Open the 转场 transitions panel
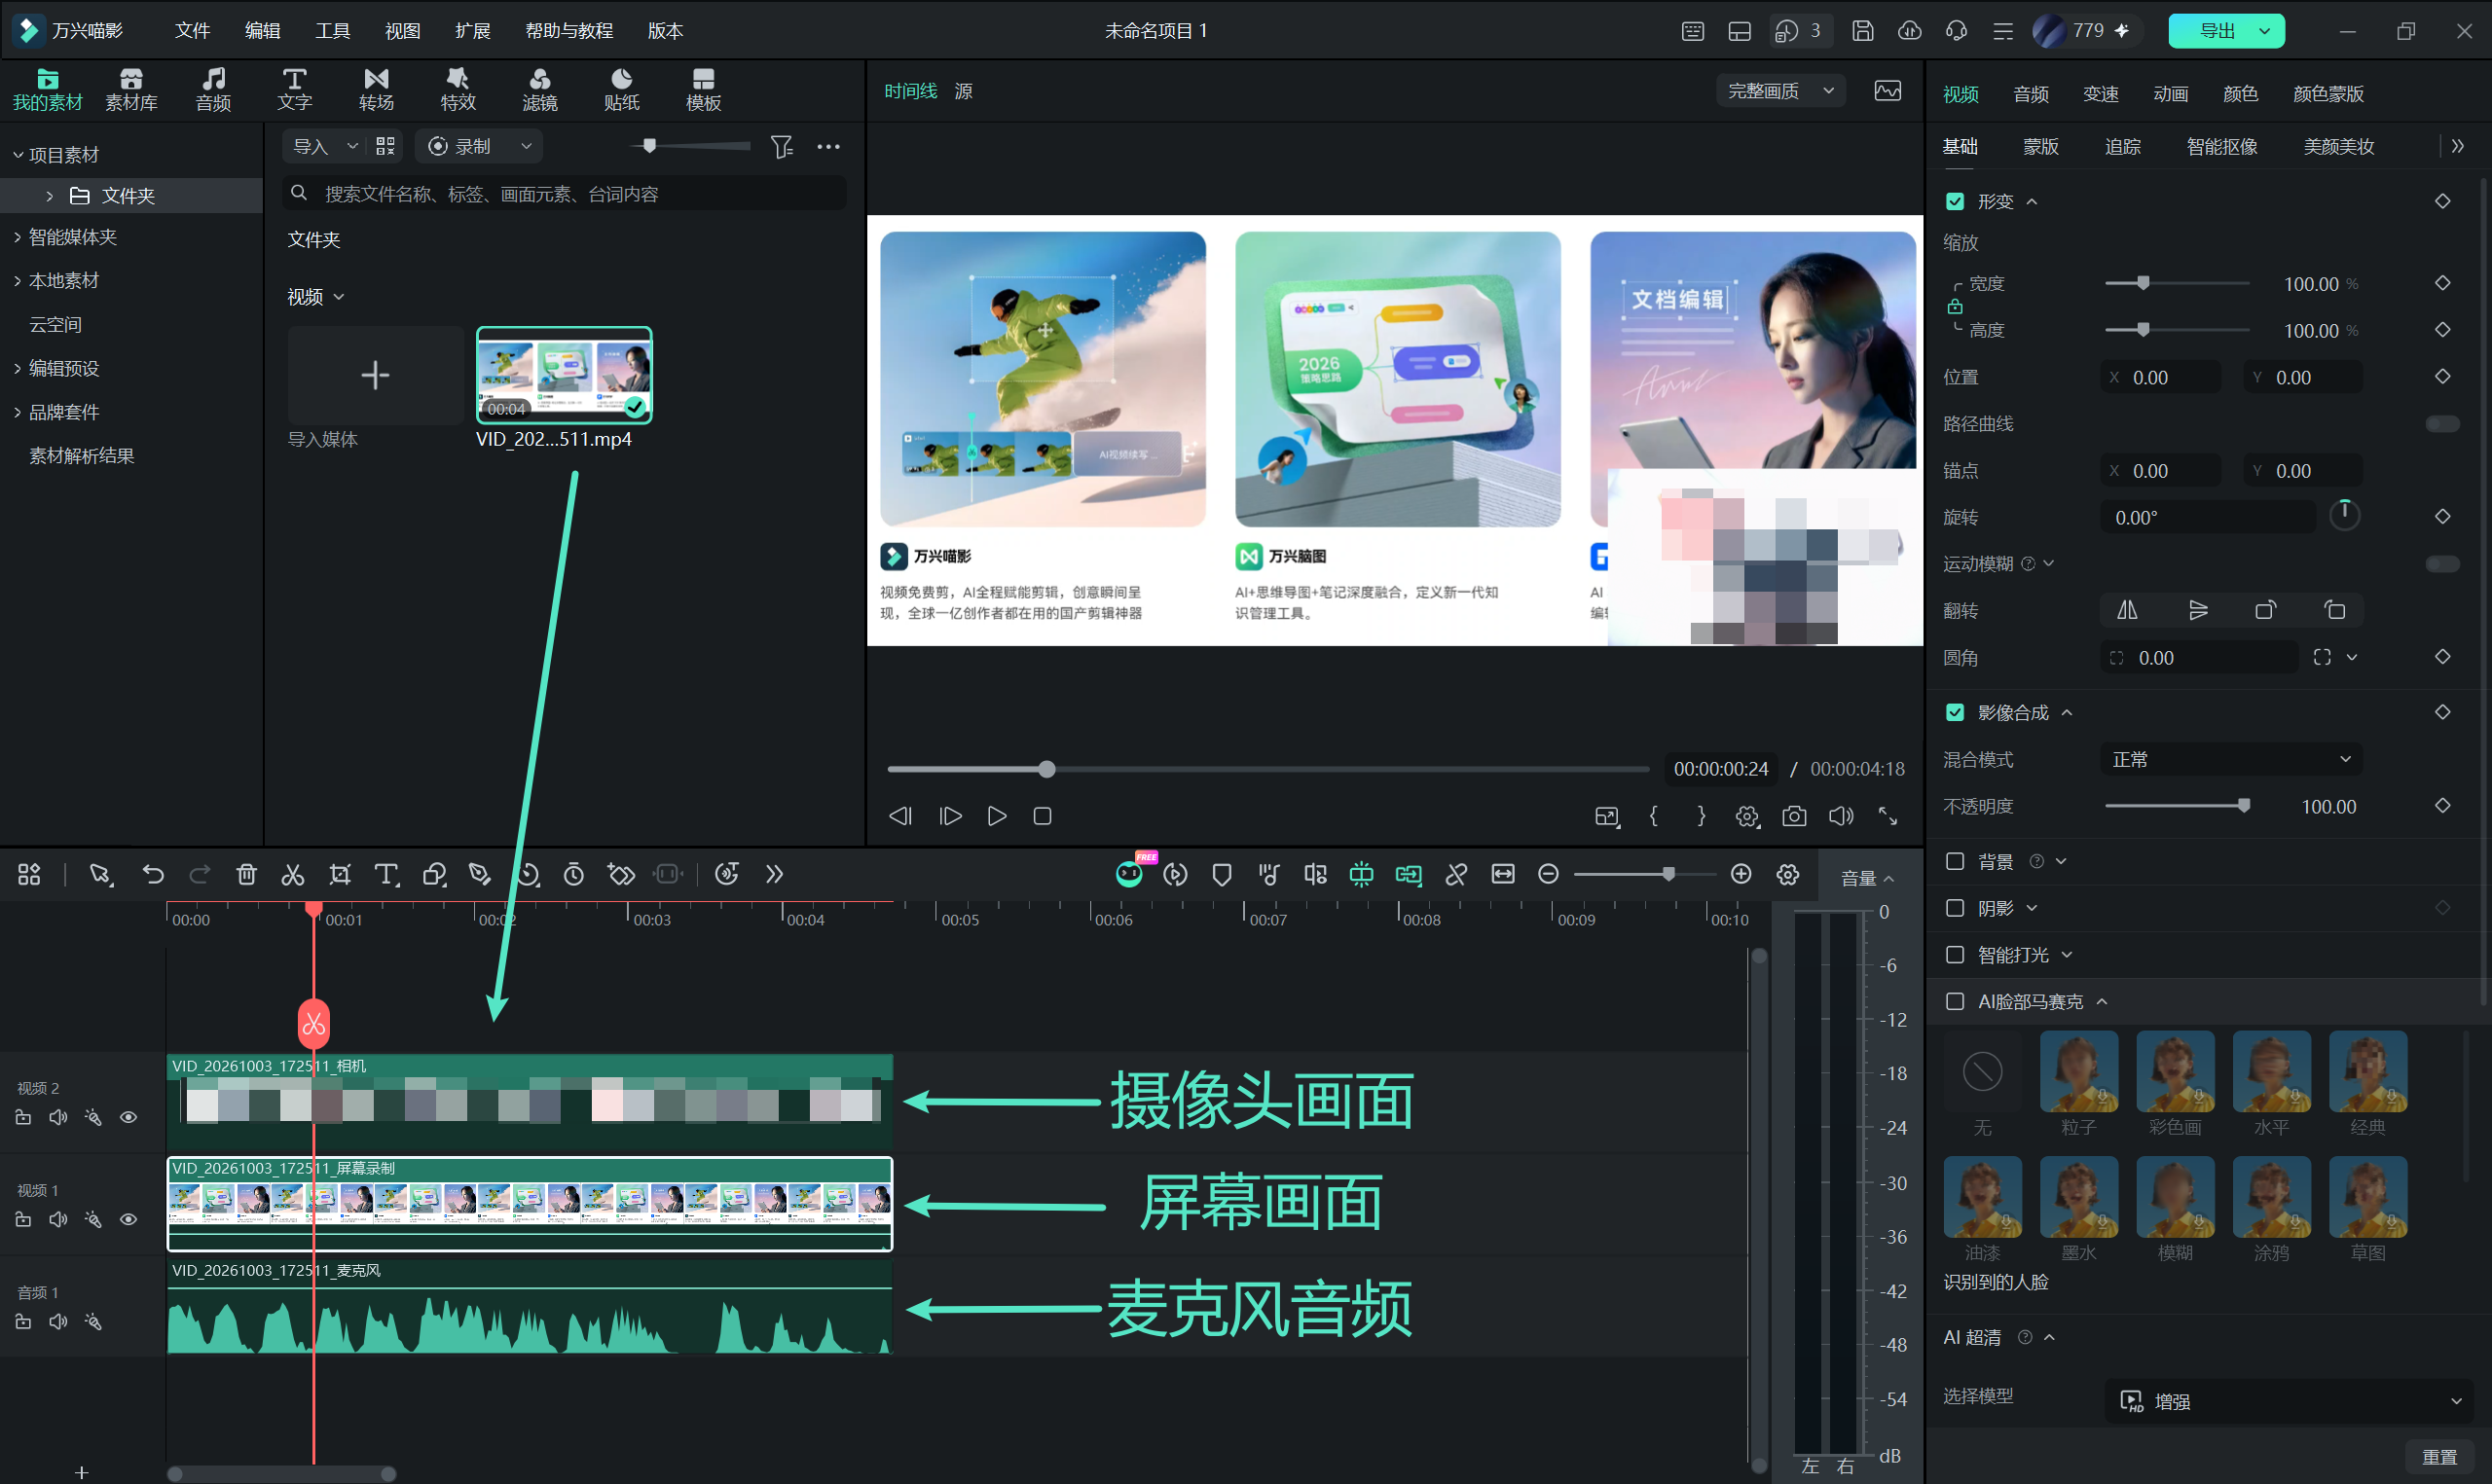Screen dimensions: 2492x1484 376,90
